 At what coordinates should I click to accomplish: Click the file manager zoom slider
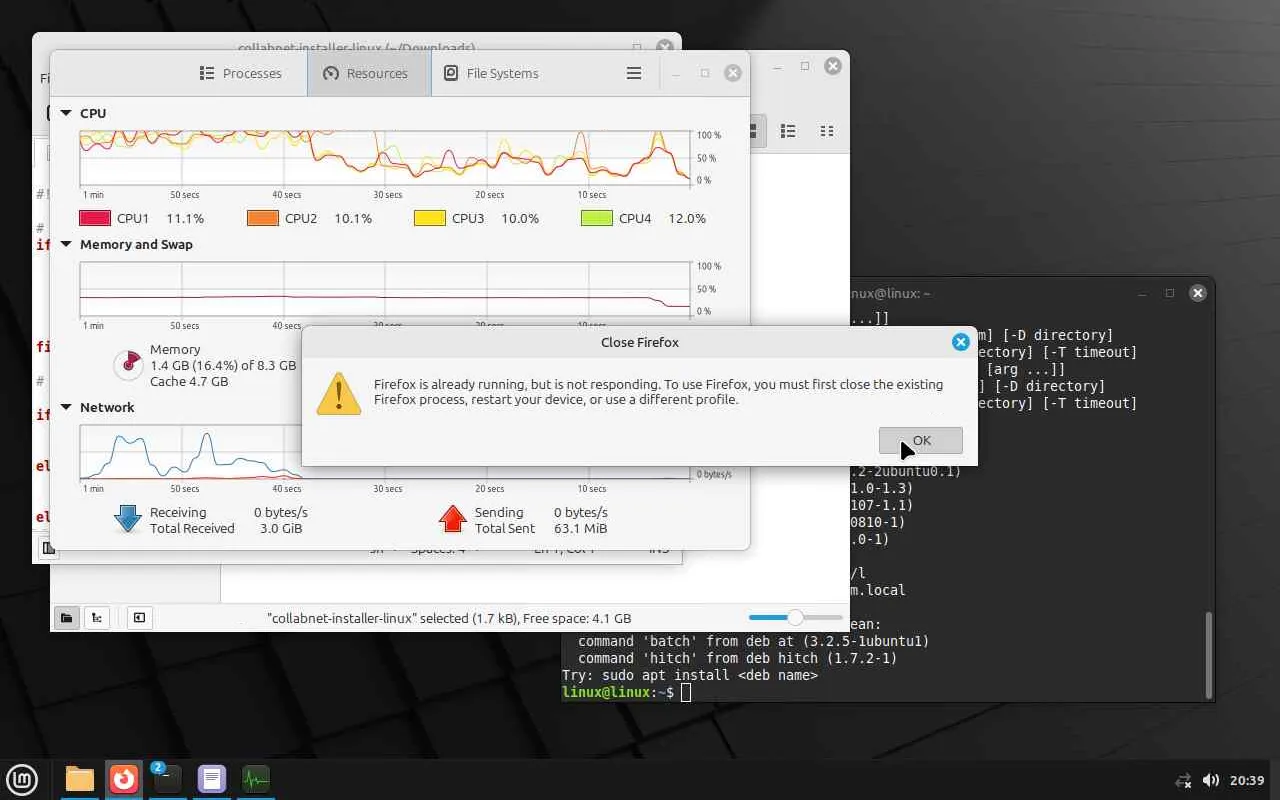click(795, 618)
